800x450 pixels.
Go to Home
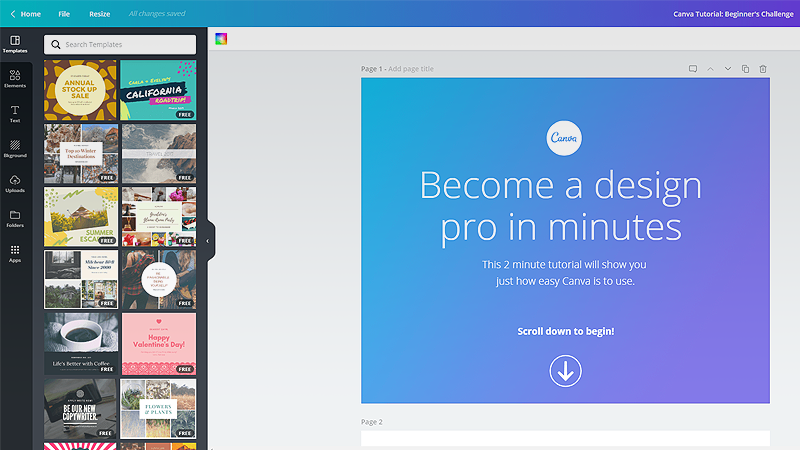[x=31, y=14]
